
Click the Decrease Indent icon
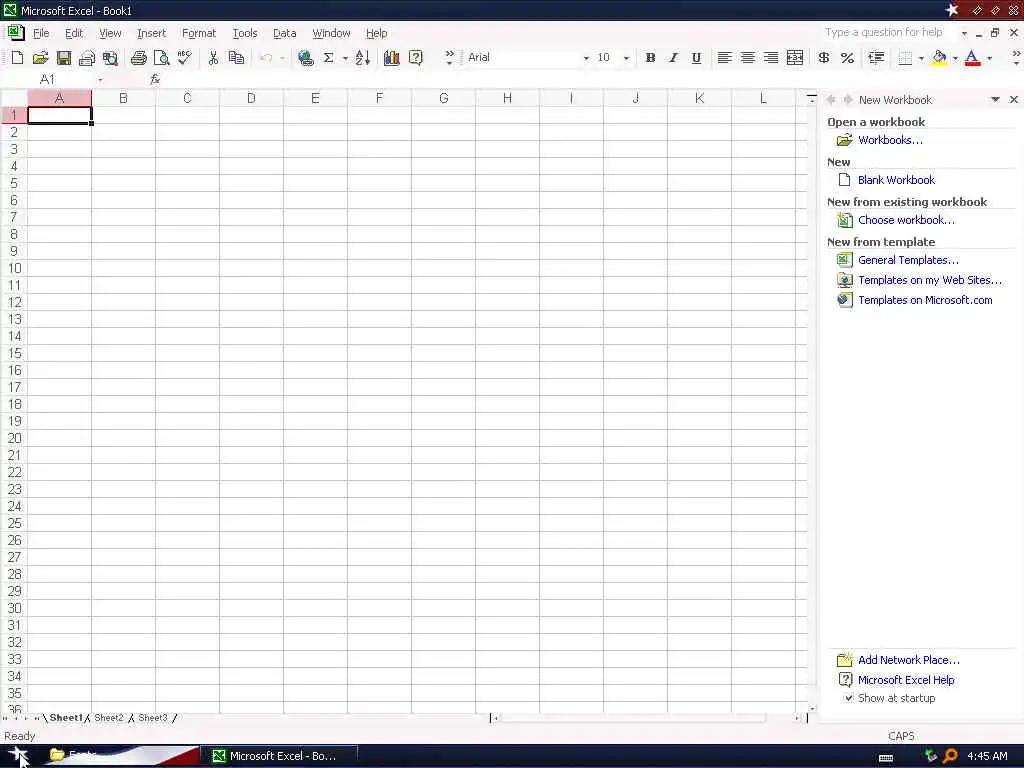pyautogui.click(x=876, y=57)
